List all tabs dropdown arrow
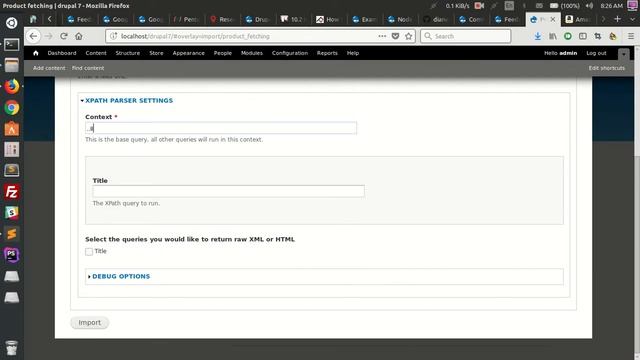 point(632,19)
